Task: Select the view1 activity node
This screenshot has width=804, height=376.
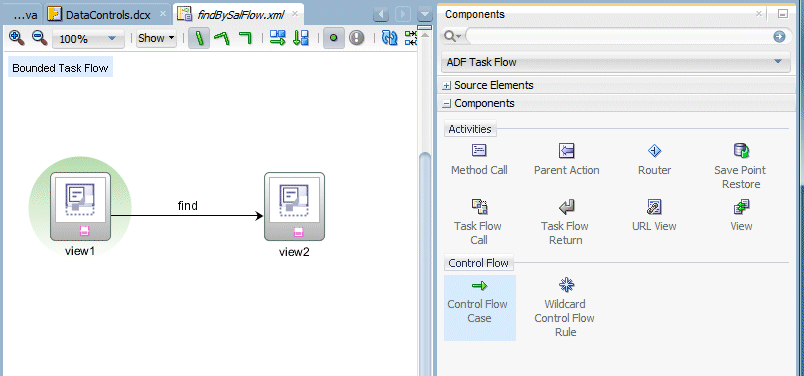Action: [81, 206]
